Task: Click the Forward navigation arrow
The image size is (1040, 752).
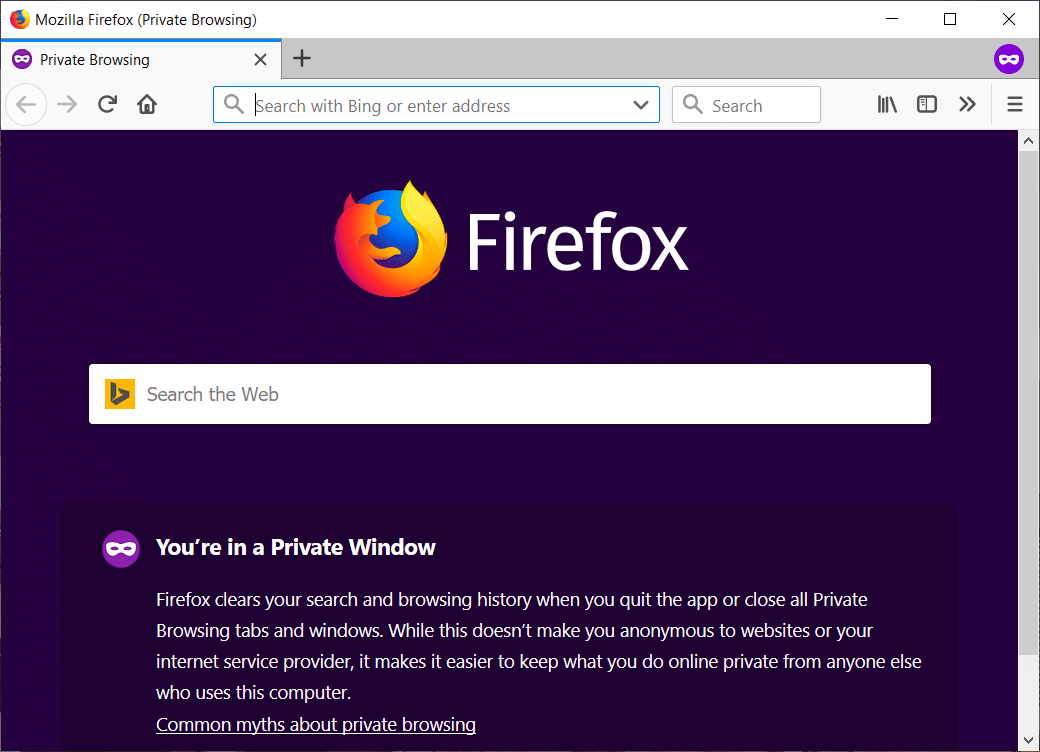Action: (x=67, y=105)
